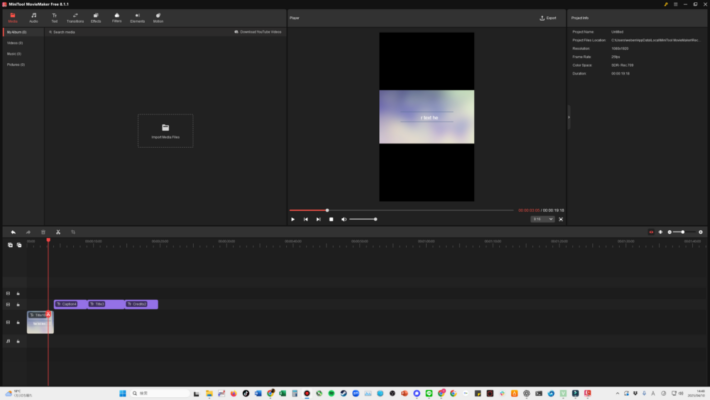Click Download YouTube Videos link
This screenshot has width=710, height=400.
tap(258, 32)
